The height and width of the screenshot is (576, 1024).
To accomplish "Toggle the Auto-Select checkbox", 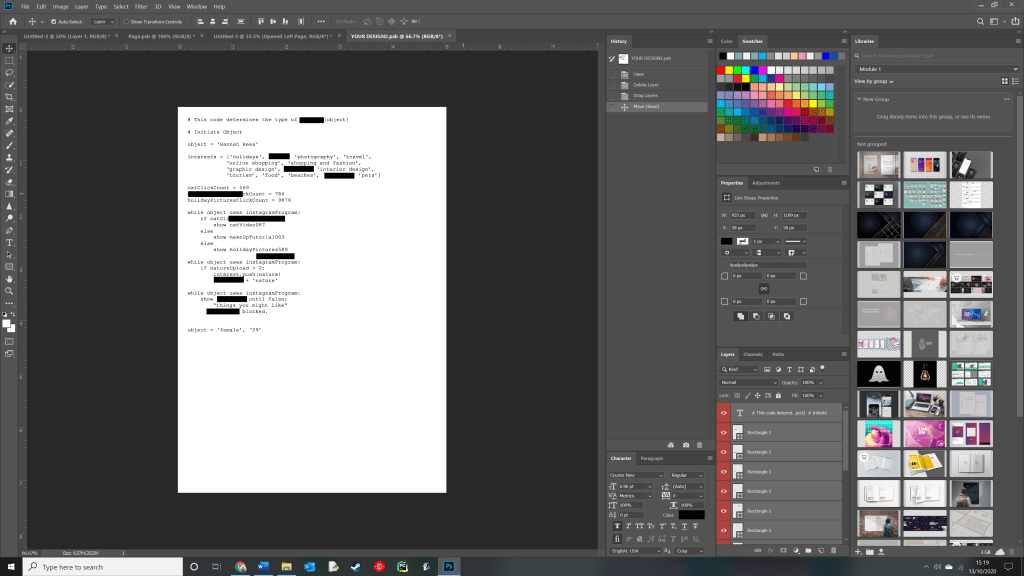I will click(x=53, y=21).
